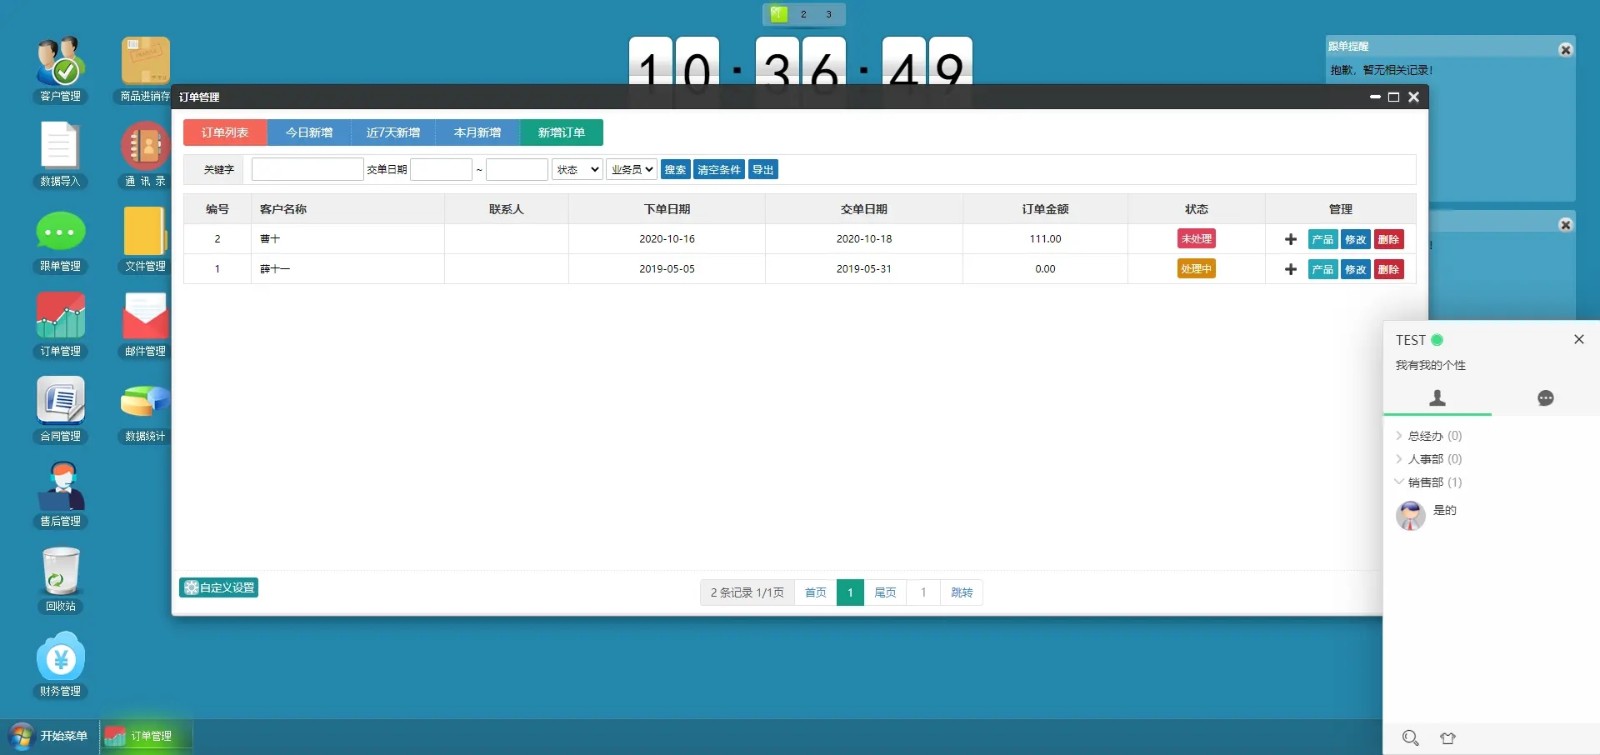Switch to the messages tab in chat panel
Screen dimensions: 1600x755
[x=1545, y=398]
